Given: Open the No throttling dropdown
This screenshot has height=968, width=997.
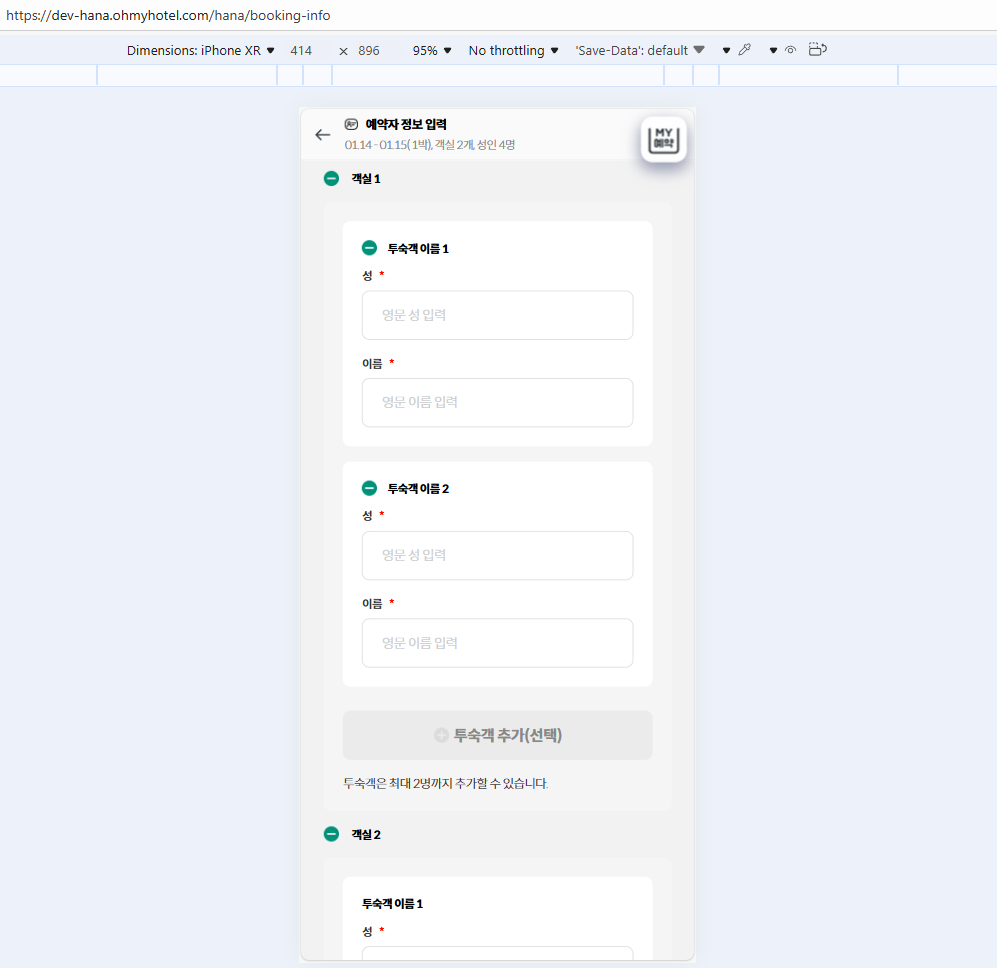Looking at the screenshot, I should (513, 50).
